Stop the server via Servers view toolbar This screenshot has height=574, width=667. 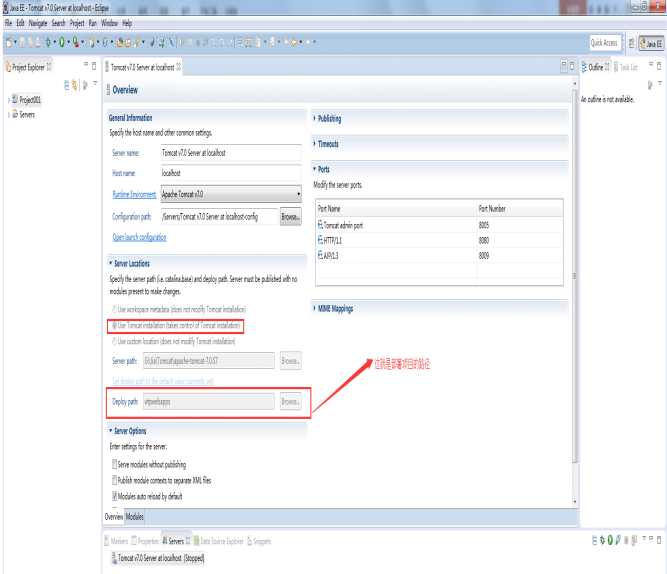(626, 540)
